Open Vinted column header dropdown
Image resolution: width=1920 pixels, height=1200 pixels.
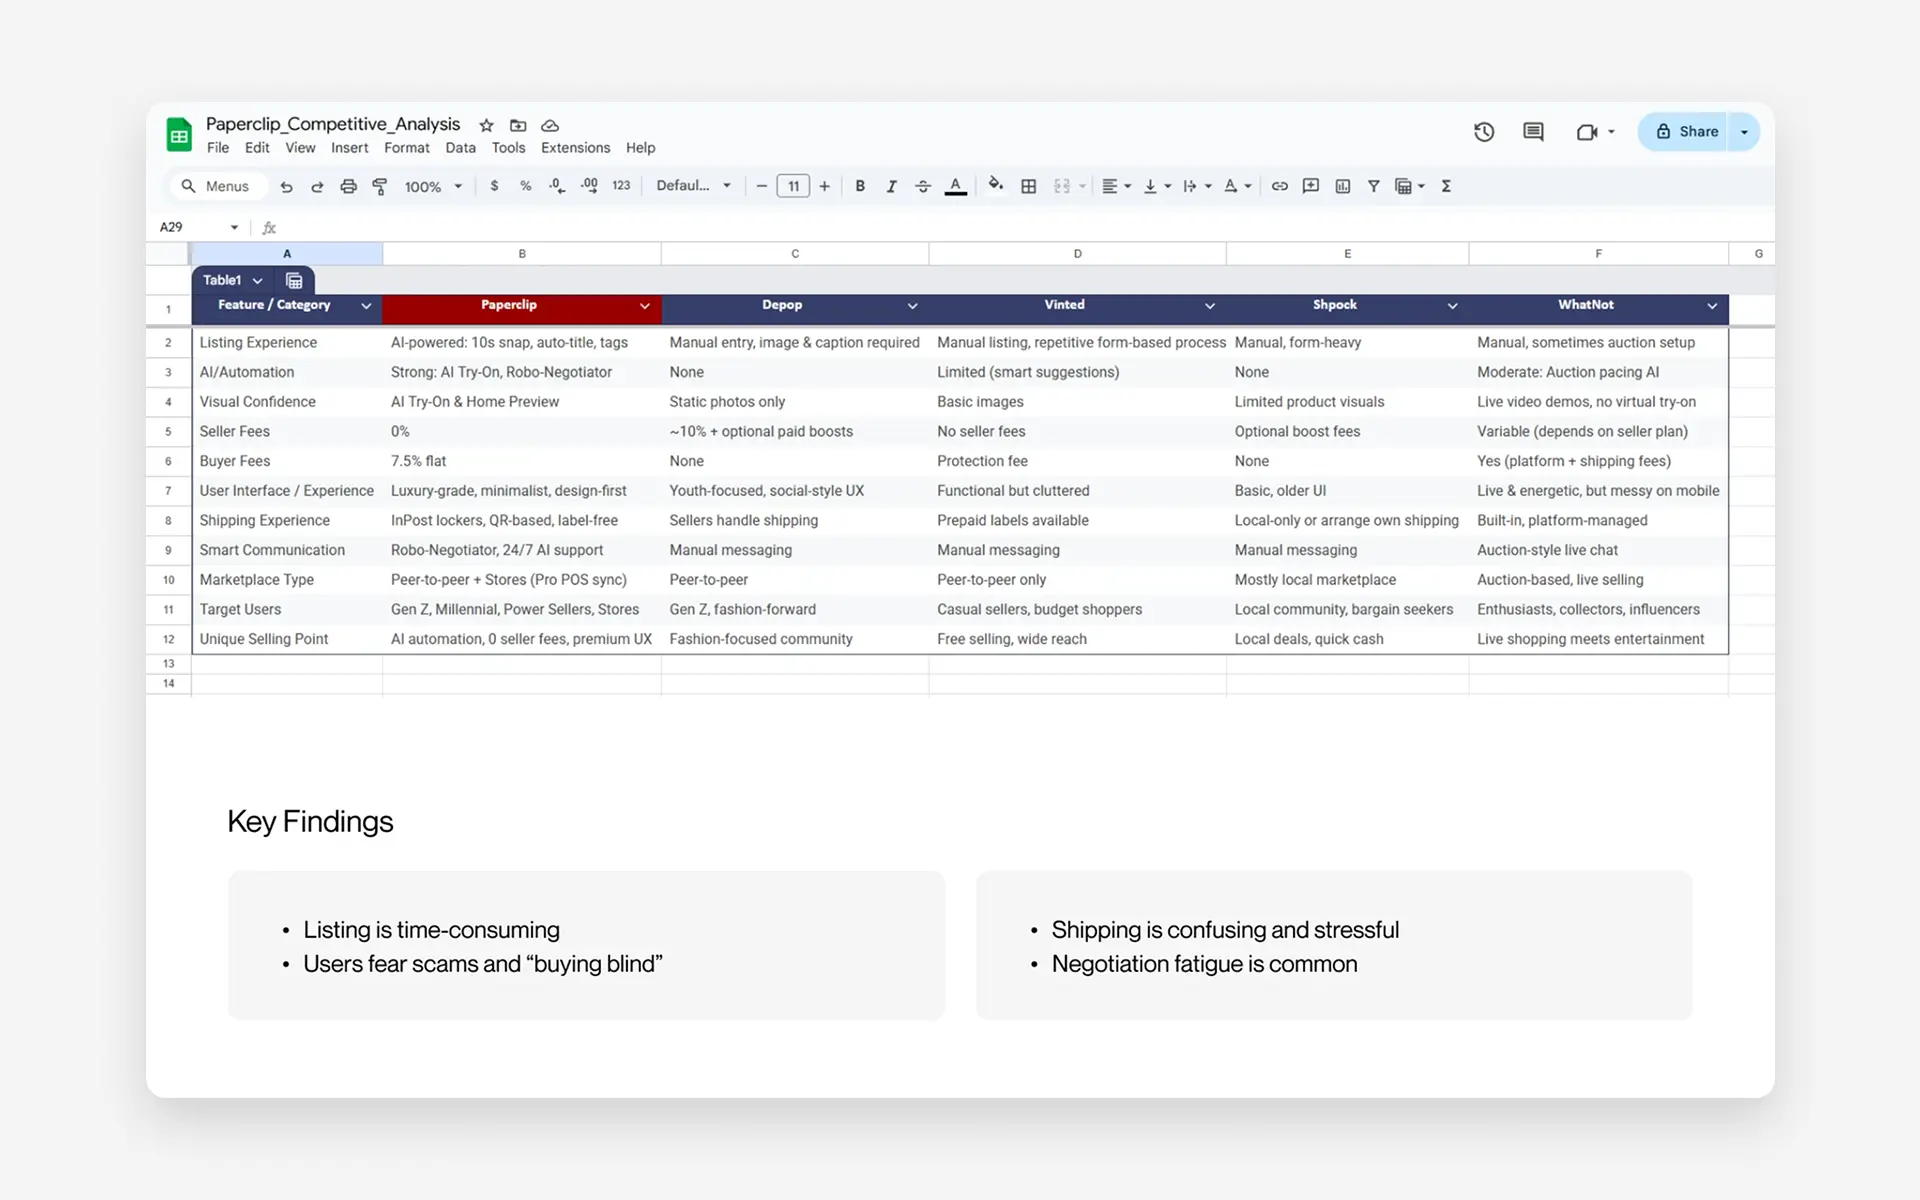click(1210, 306)
